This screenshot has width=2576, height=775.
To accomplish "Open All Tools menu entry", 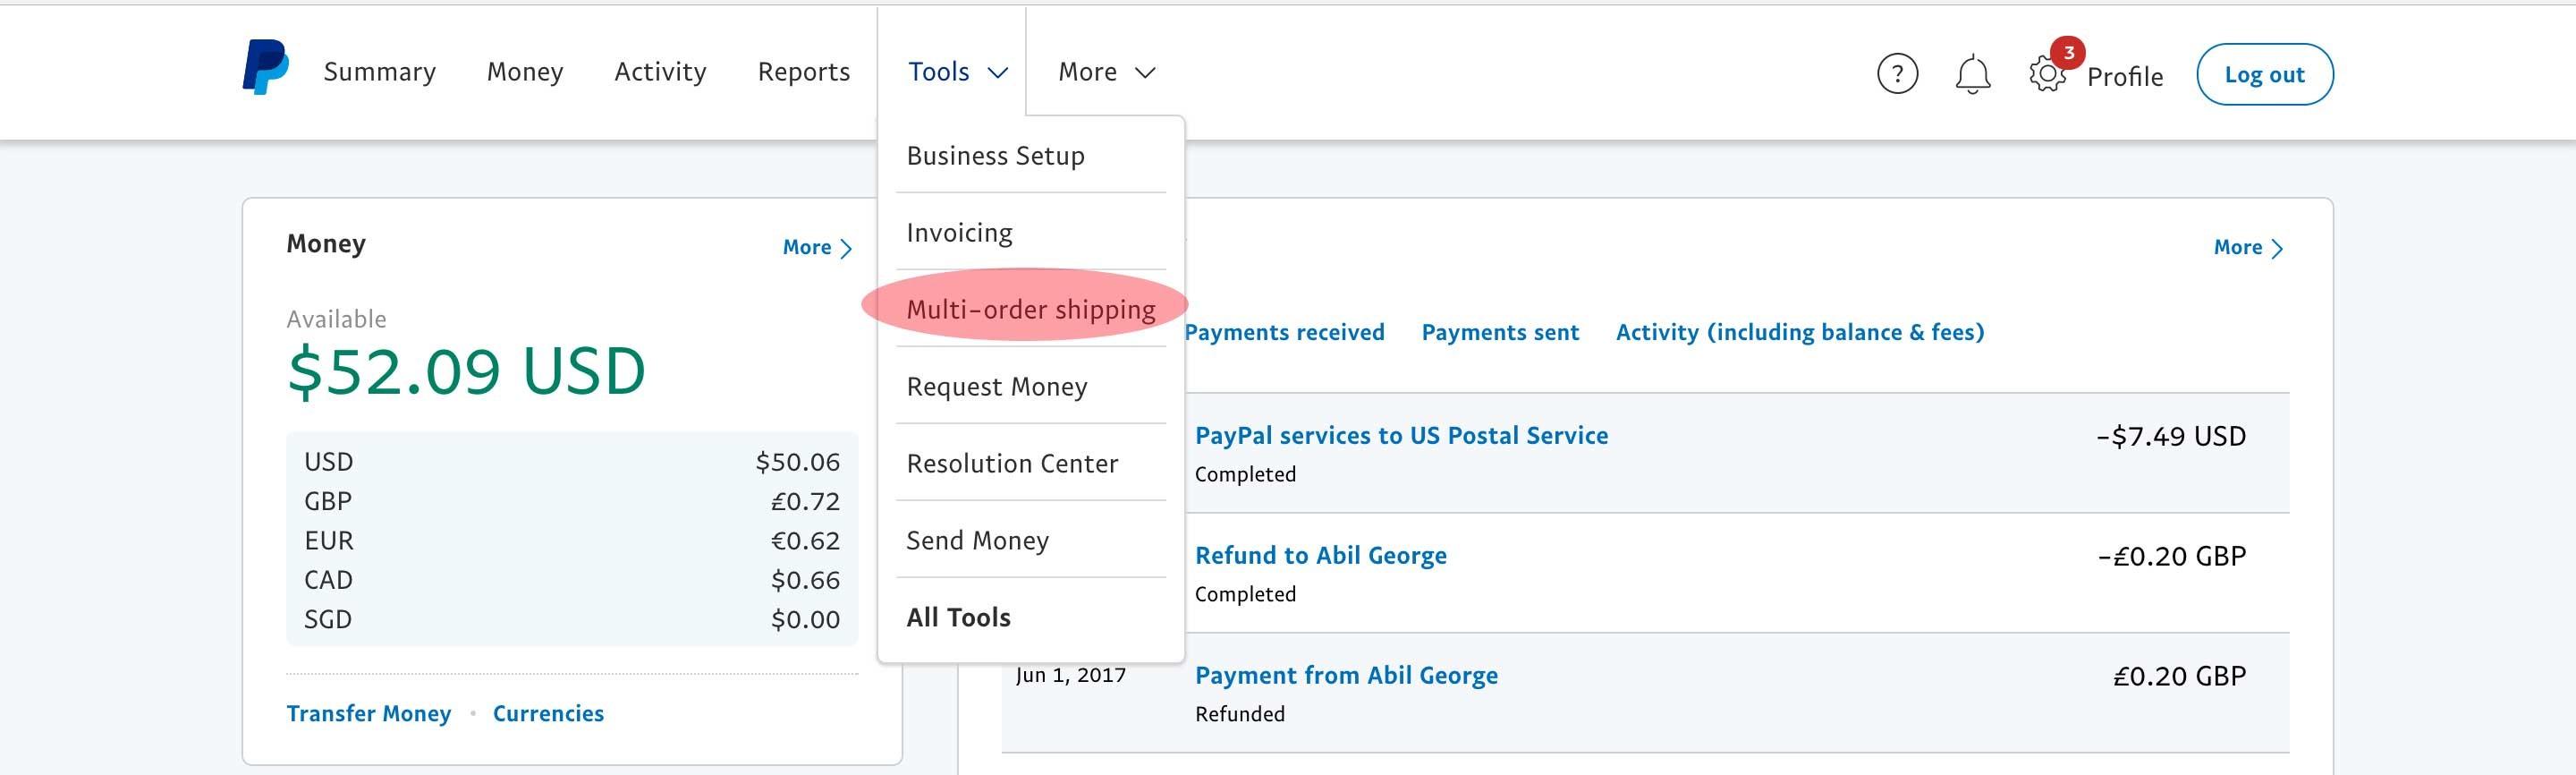I will click(x=958, y=617).
